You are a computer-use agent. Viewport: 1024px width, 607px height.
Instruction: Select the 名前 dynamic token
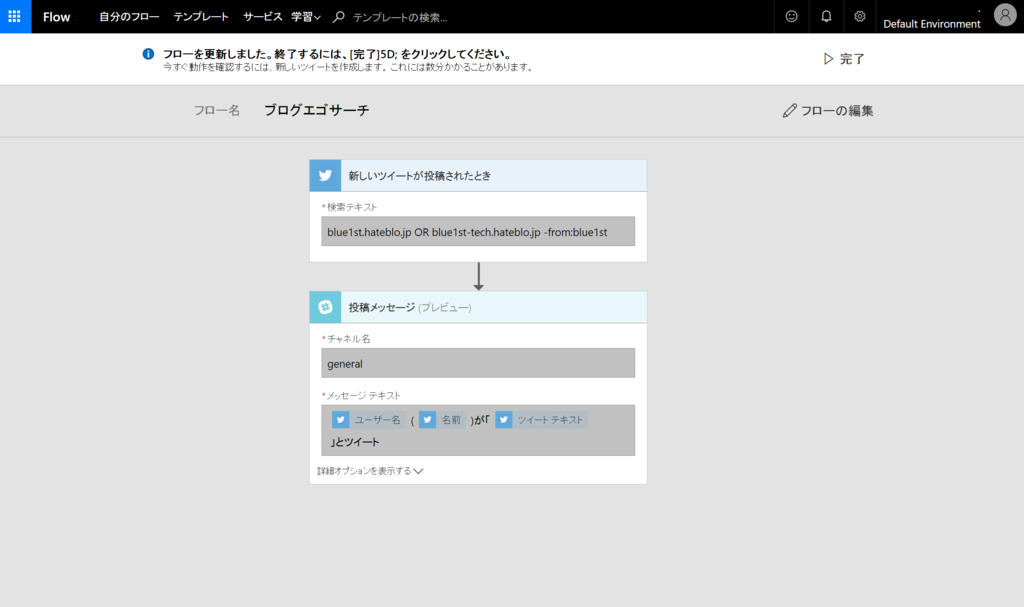click(x=442, y=419)
